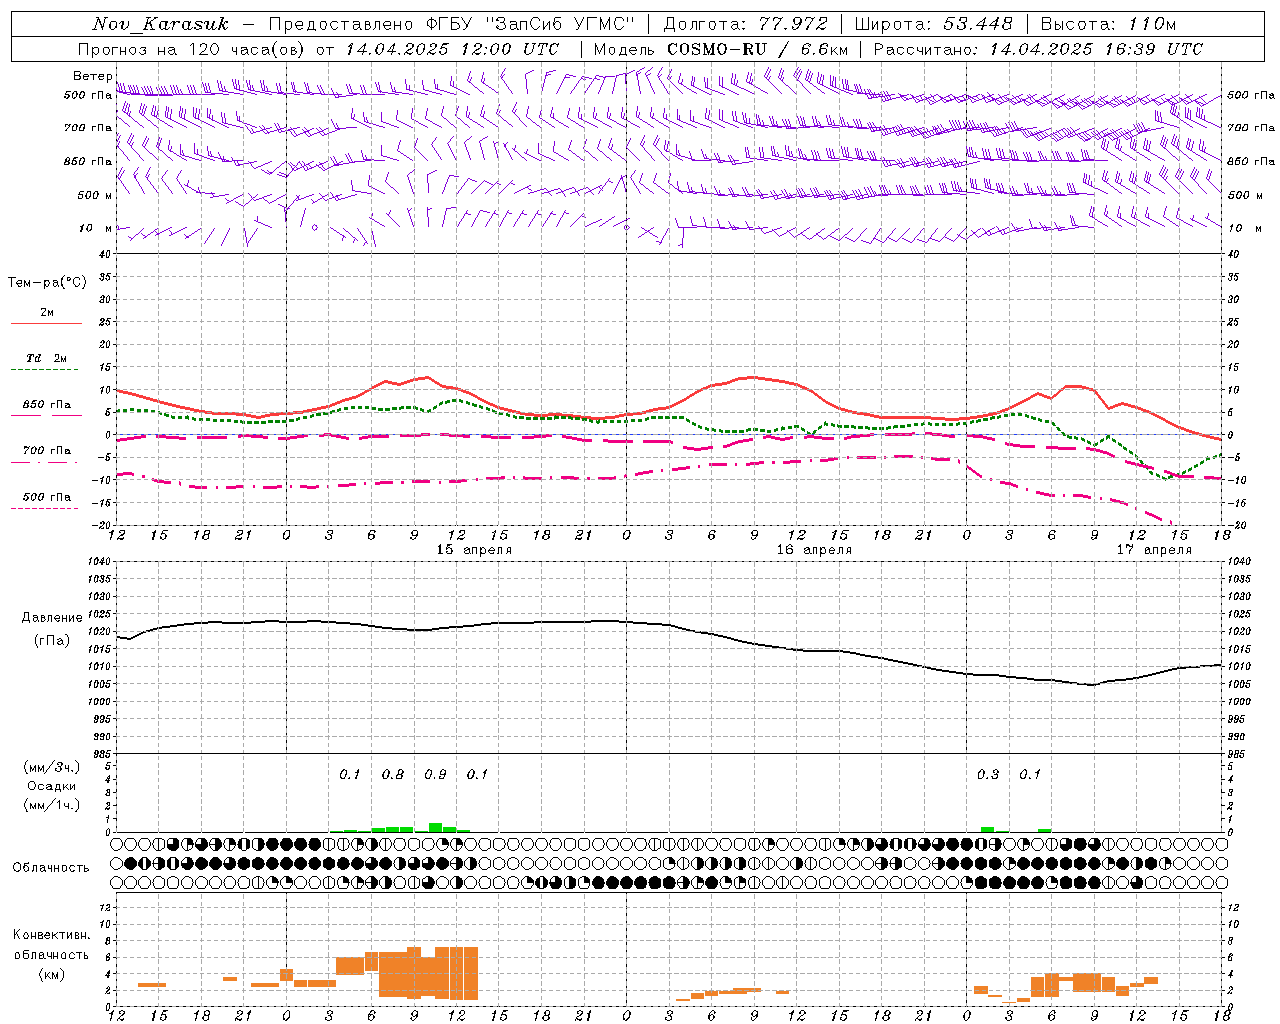1280x1024 pixels.
Task: Click the '(гПа)' pressure unit label
Action: [x=52, y=641]
